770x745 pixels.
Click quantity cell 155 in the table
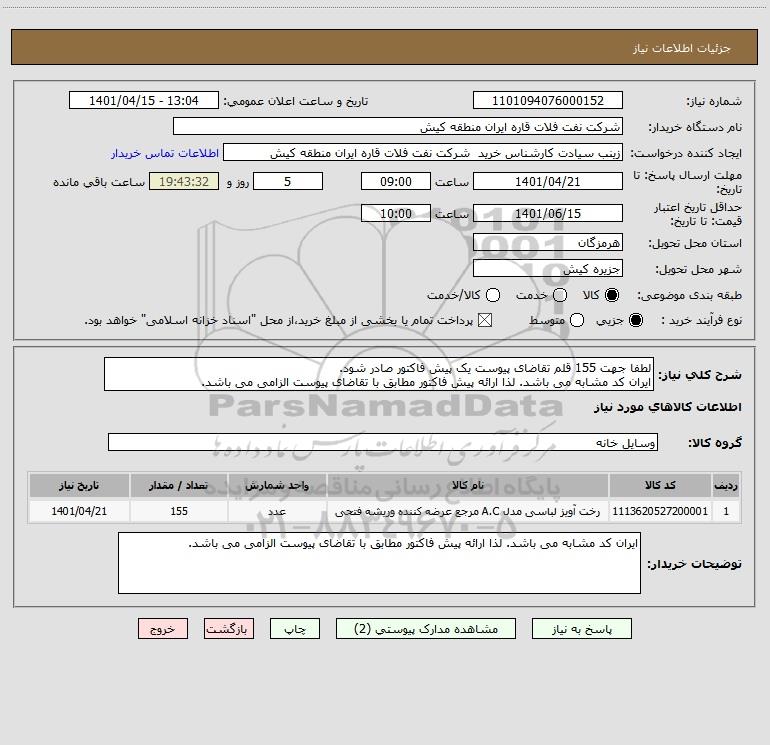pyautogui.click(x=179, y=511)
